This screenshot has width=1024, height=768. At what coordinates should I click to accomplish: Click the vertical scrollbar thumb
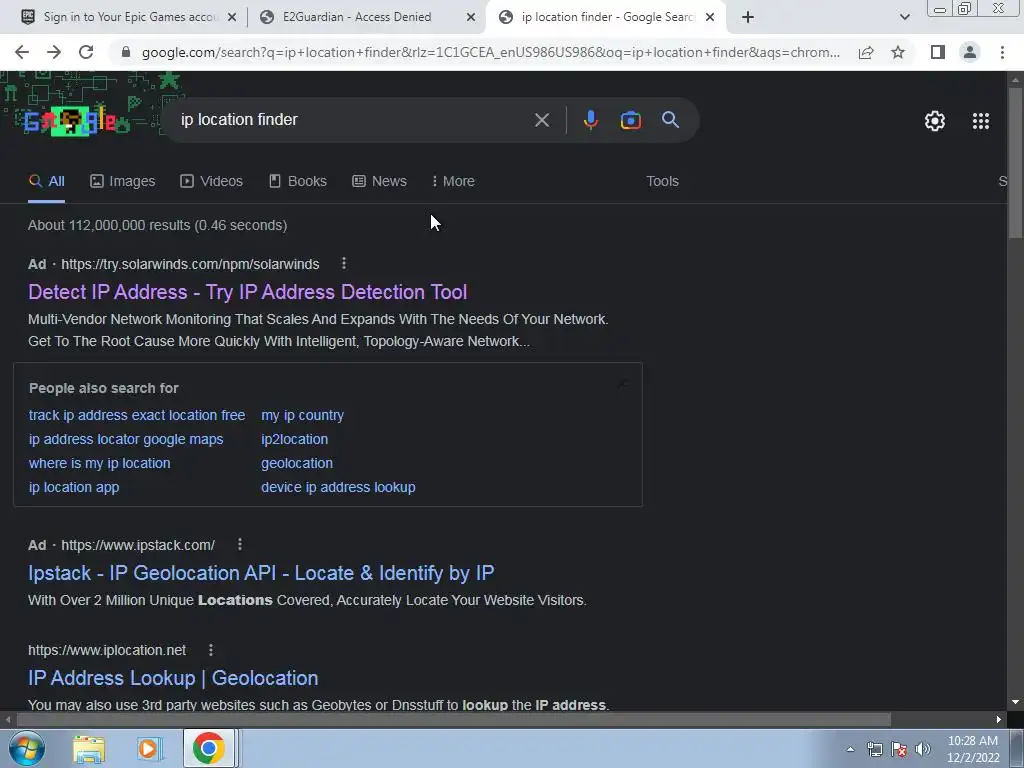(1015, 162)
